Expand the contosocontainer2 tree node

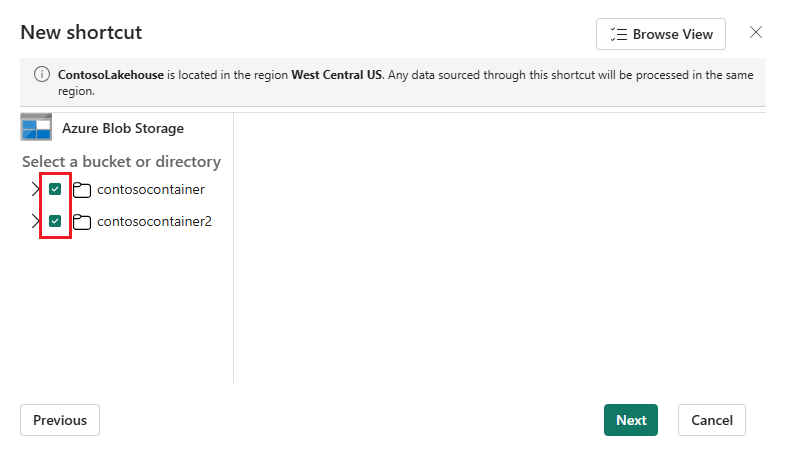(35, 221)
